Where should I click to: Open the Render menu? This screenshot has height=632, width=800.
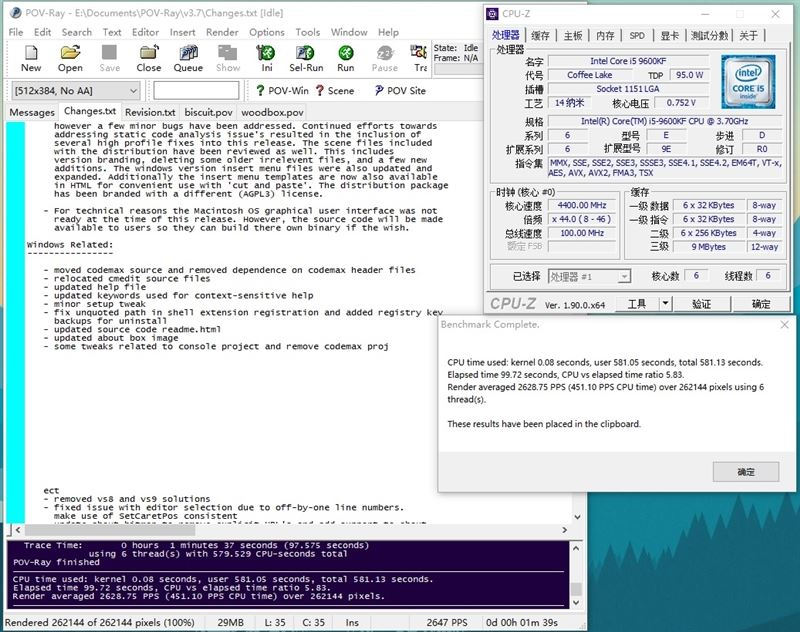point(222,32)
